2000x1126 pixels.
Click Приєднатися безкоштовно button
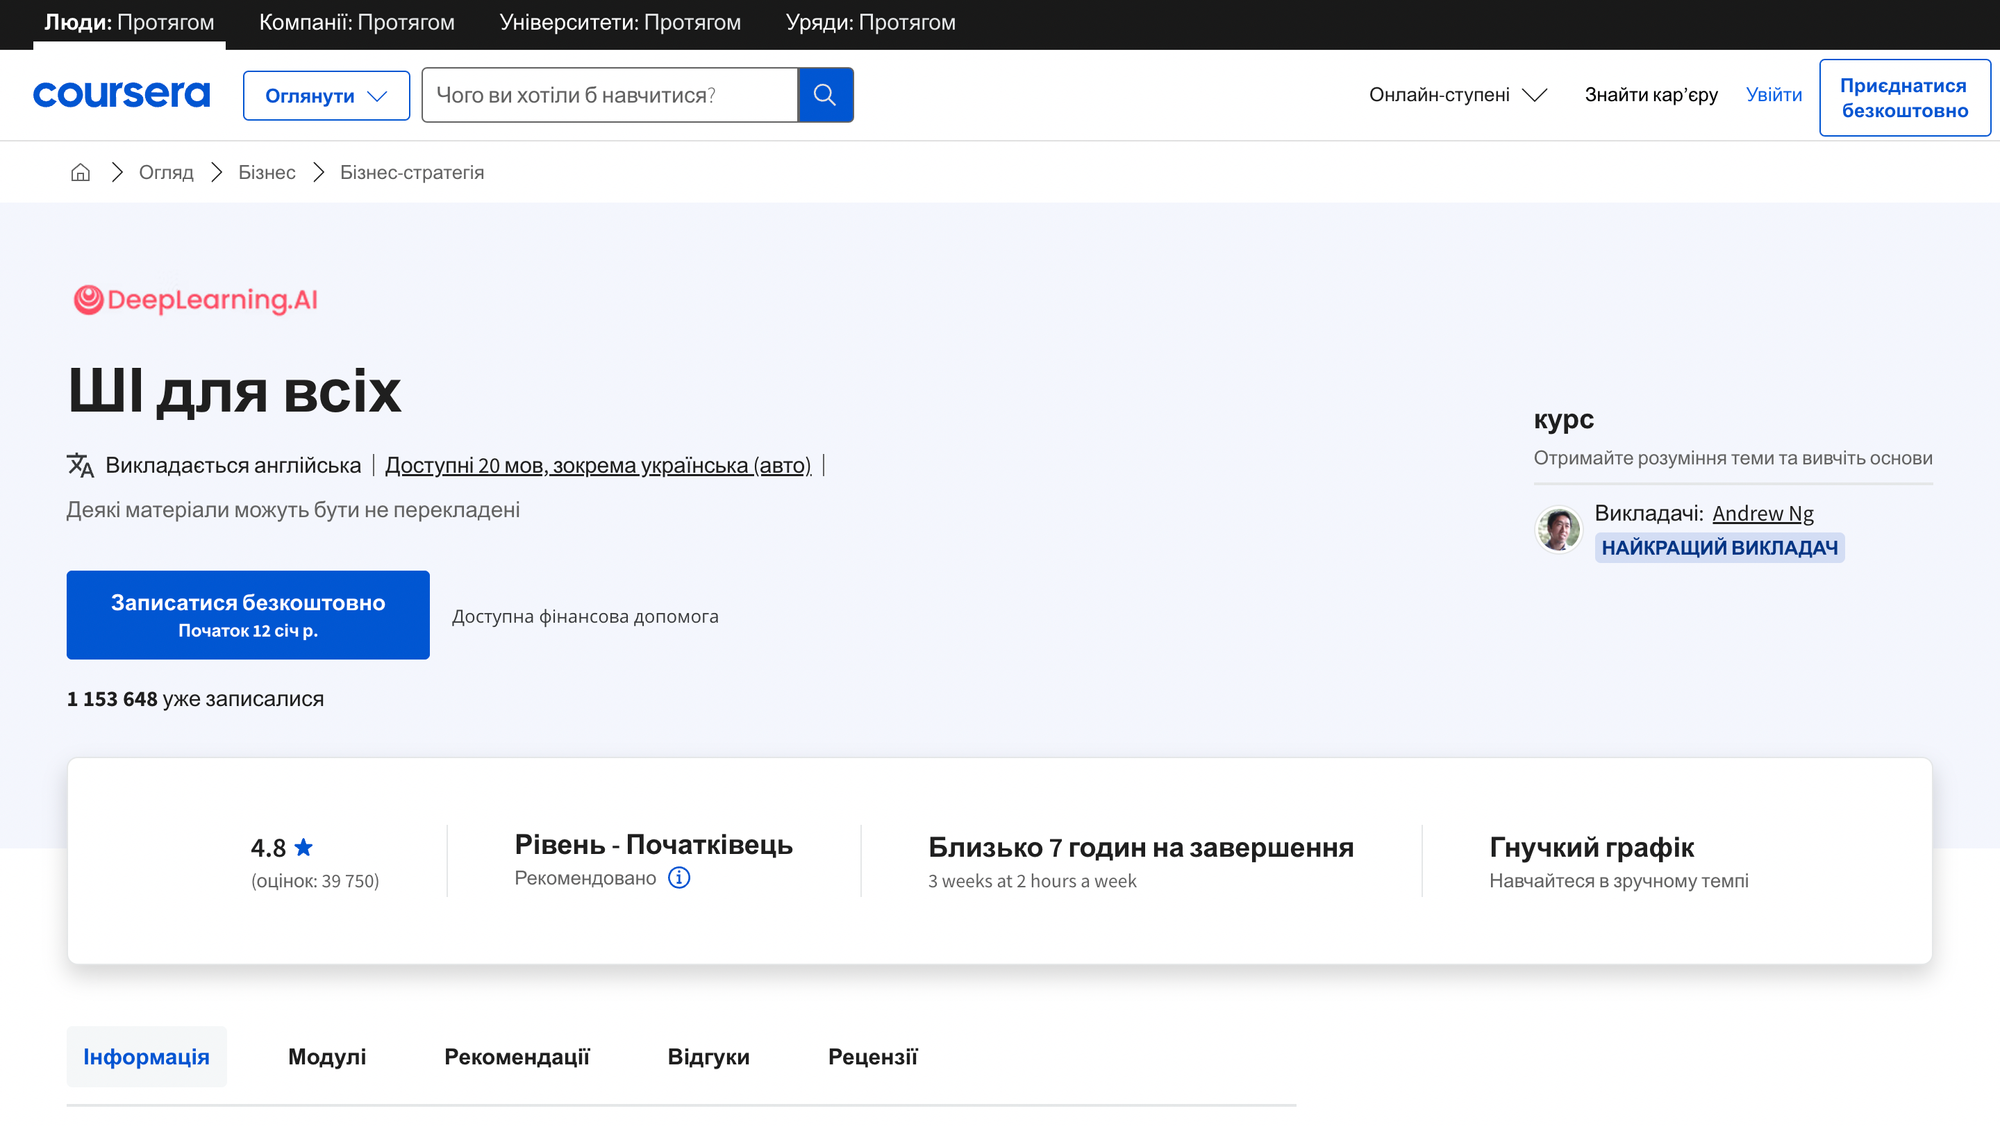coord(1904,98)
